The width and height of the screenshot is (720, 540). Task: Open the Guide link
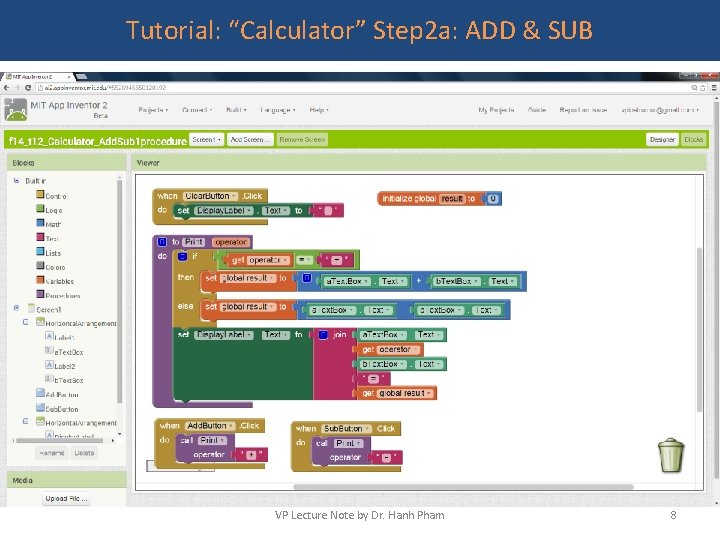click(537, 110)
